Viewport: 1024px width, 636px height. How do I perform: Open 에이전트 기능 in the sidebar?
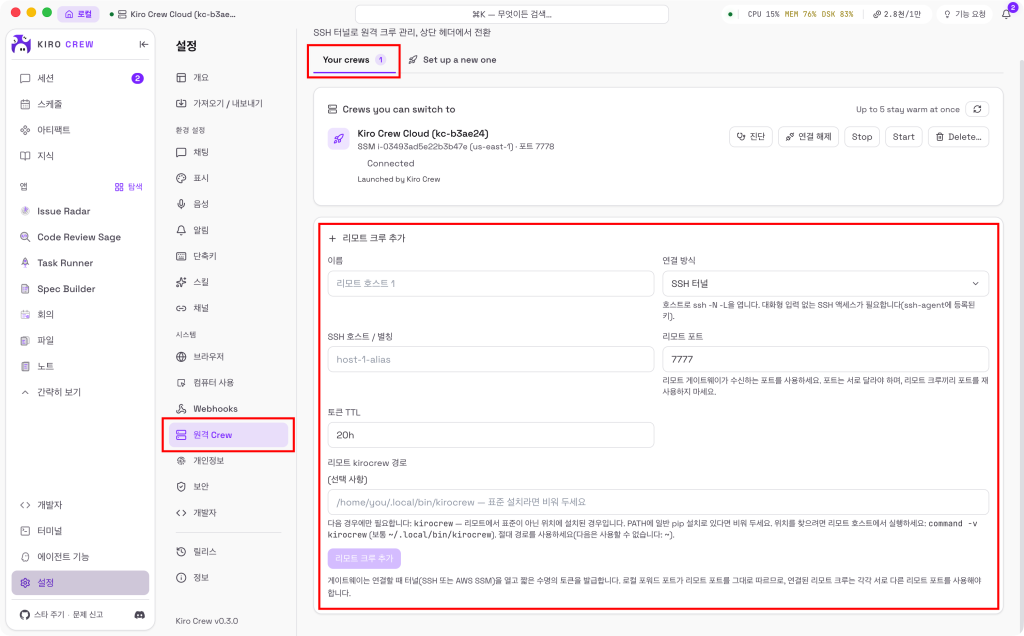coord(80,556)
